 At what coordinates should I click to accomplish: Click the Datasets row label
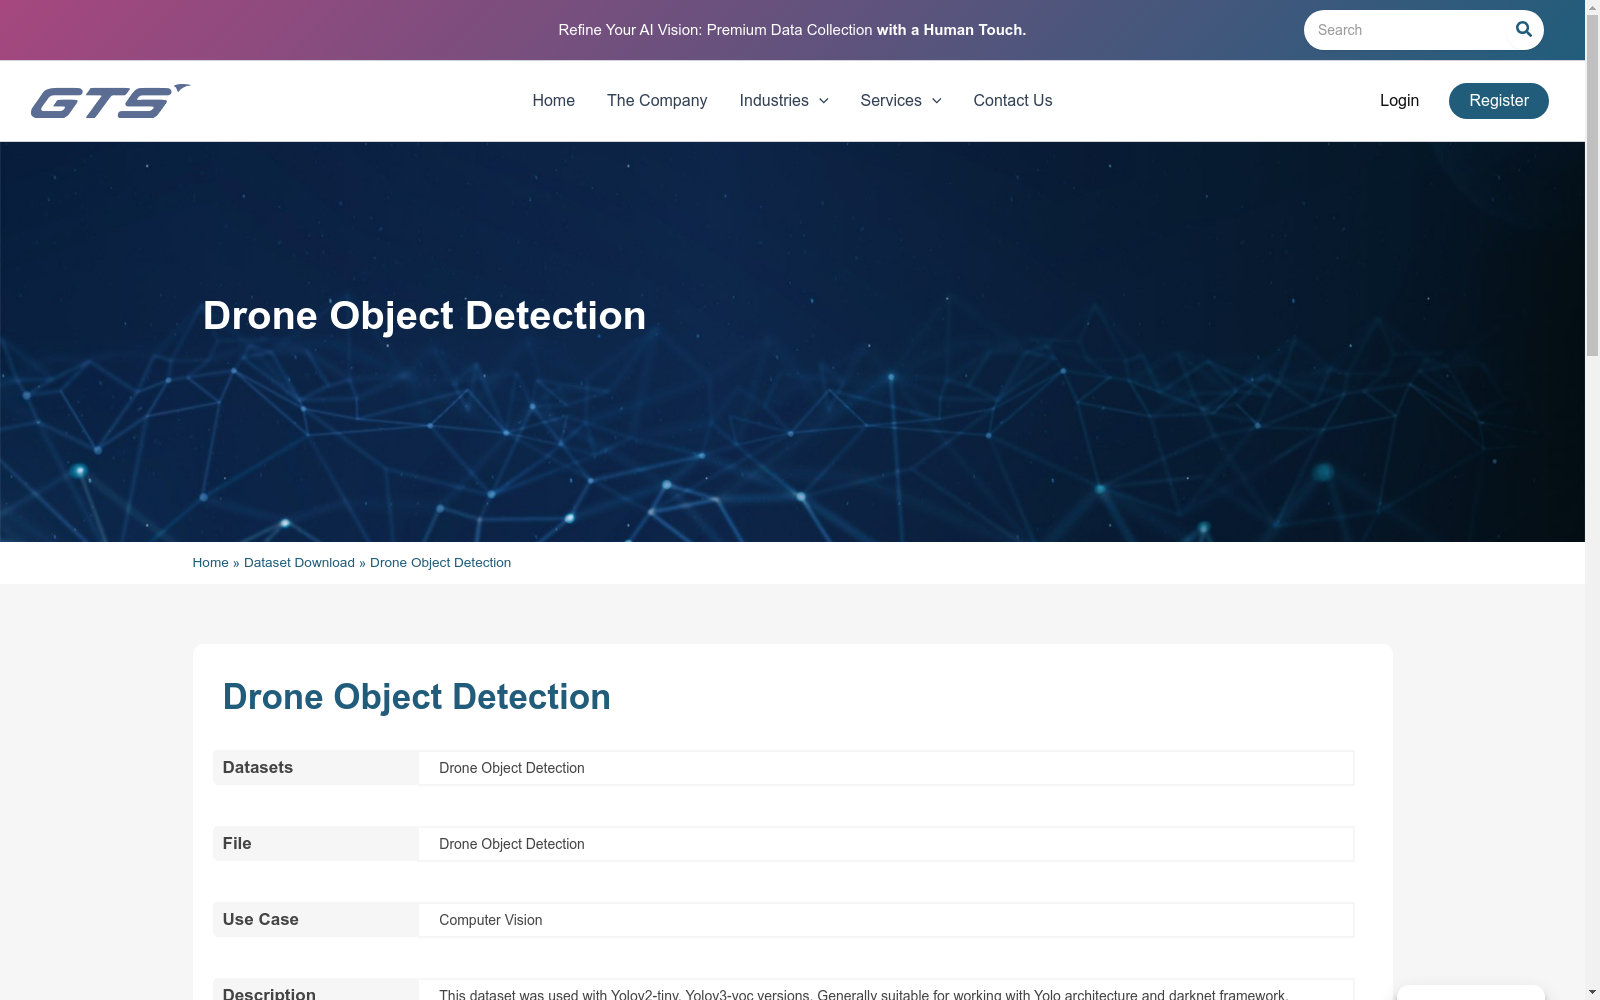[x=257, y=767]
